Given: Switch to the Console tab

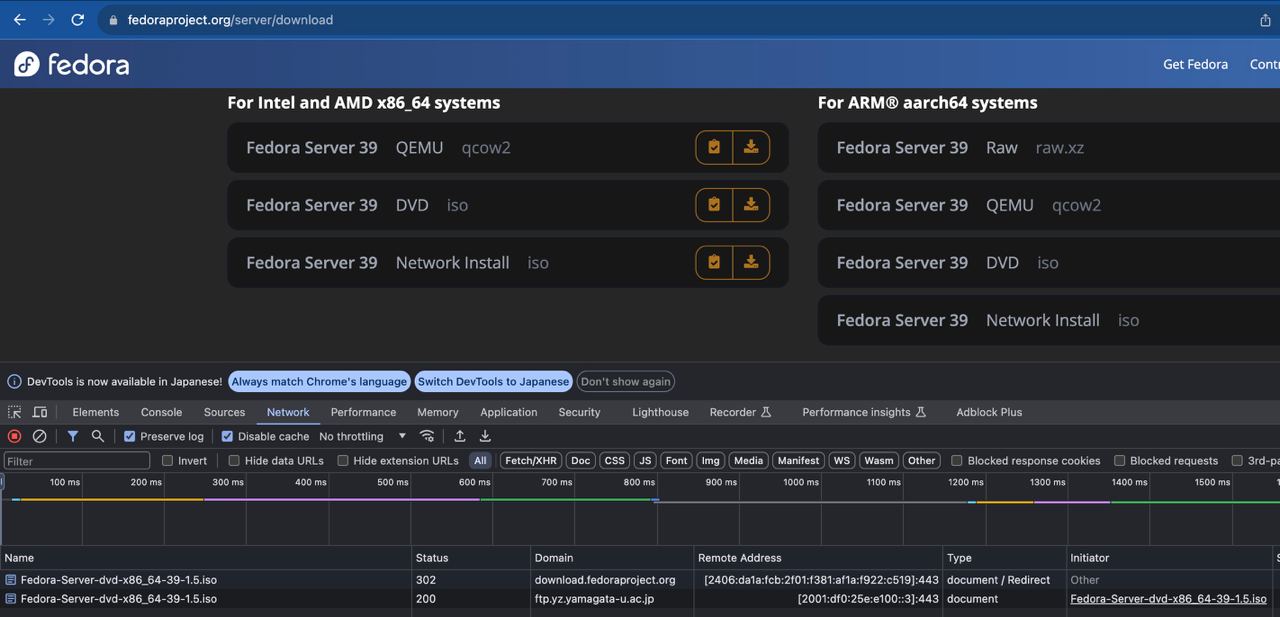Looking at the screenshot, I should point(161,412).
